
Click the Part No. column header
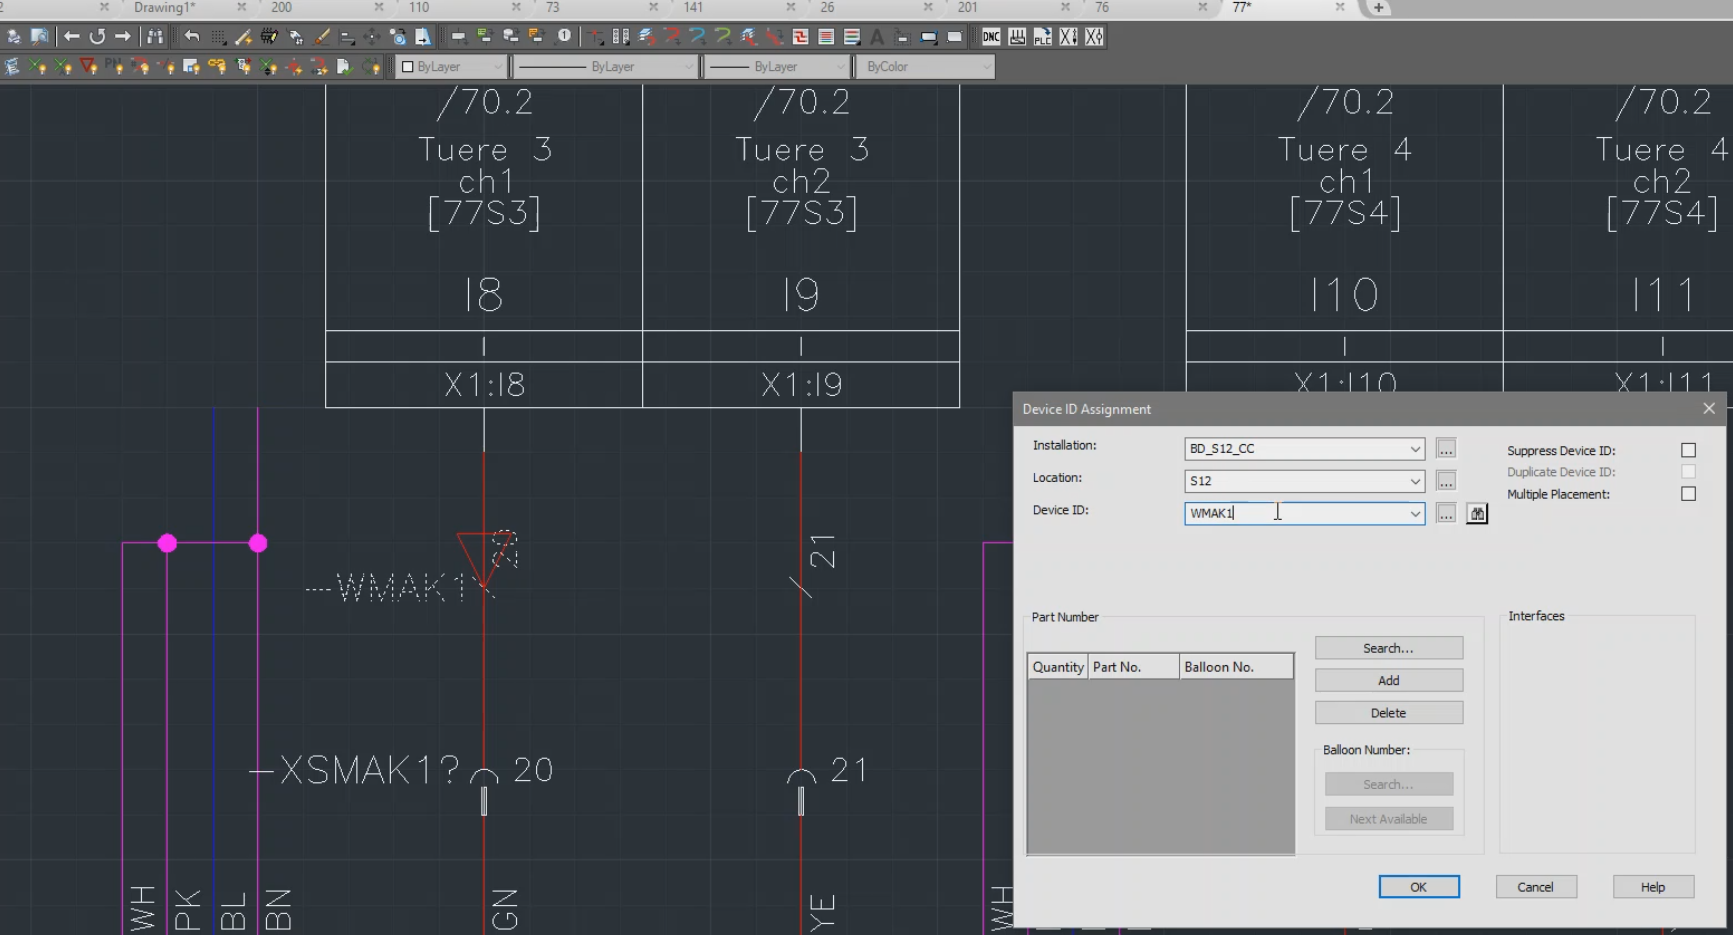point(1133,667)
